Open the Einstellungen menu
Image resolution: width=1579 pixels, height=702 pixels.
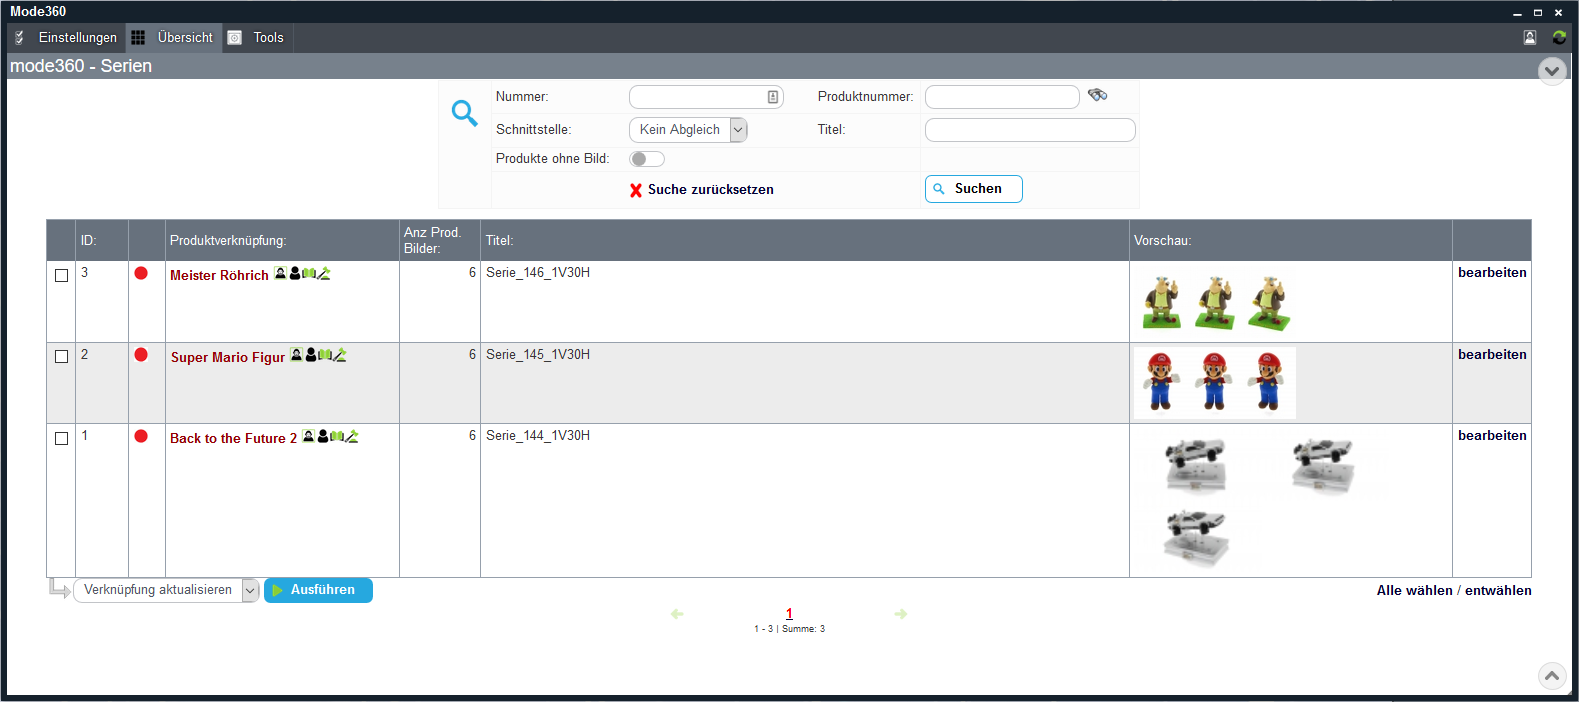(x=66, y=37)
